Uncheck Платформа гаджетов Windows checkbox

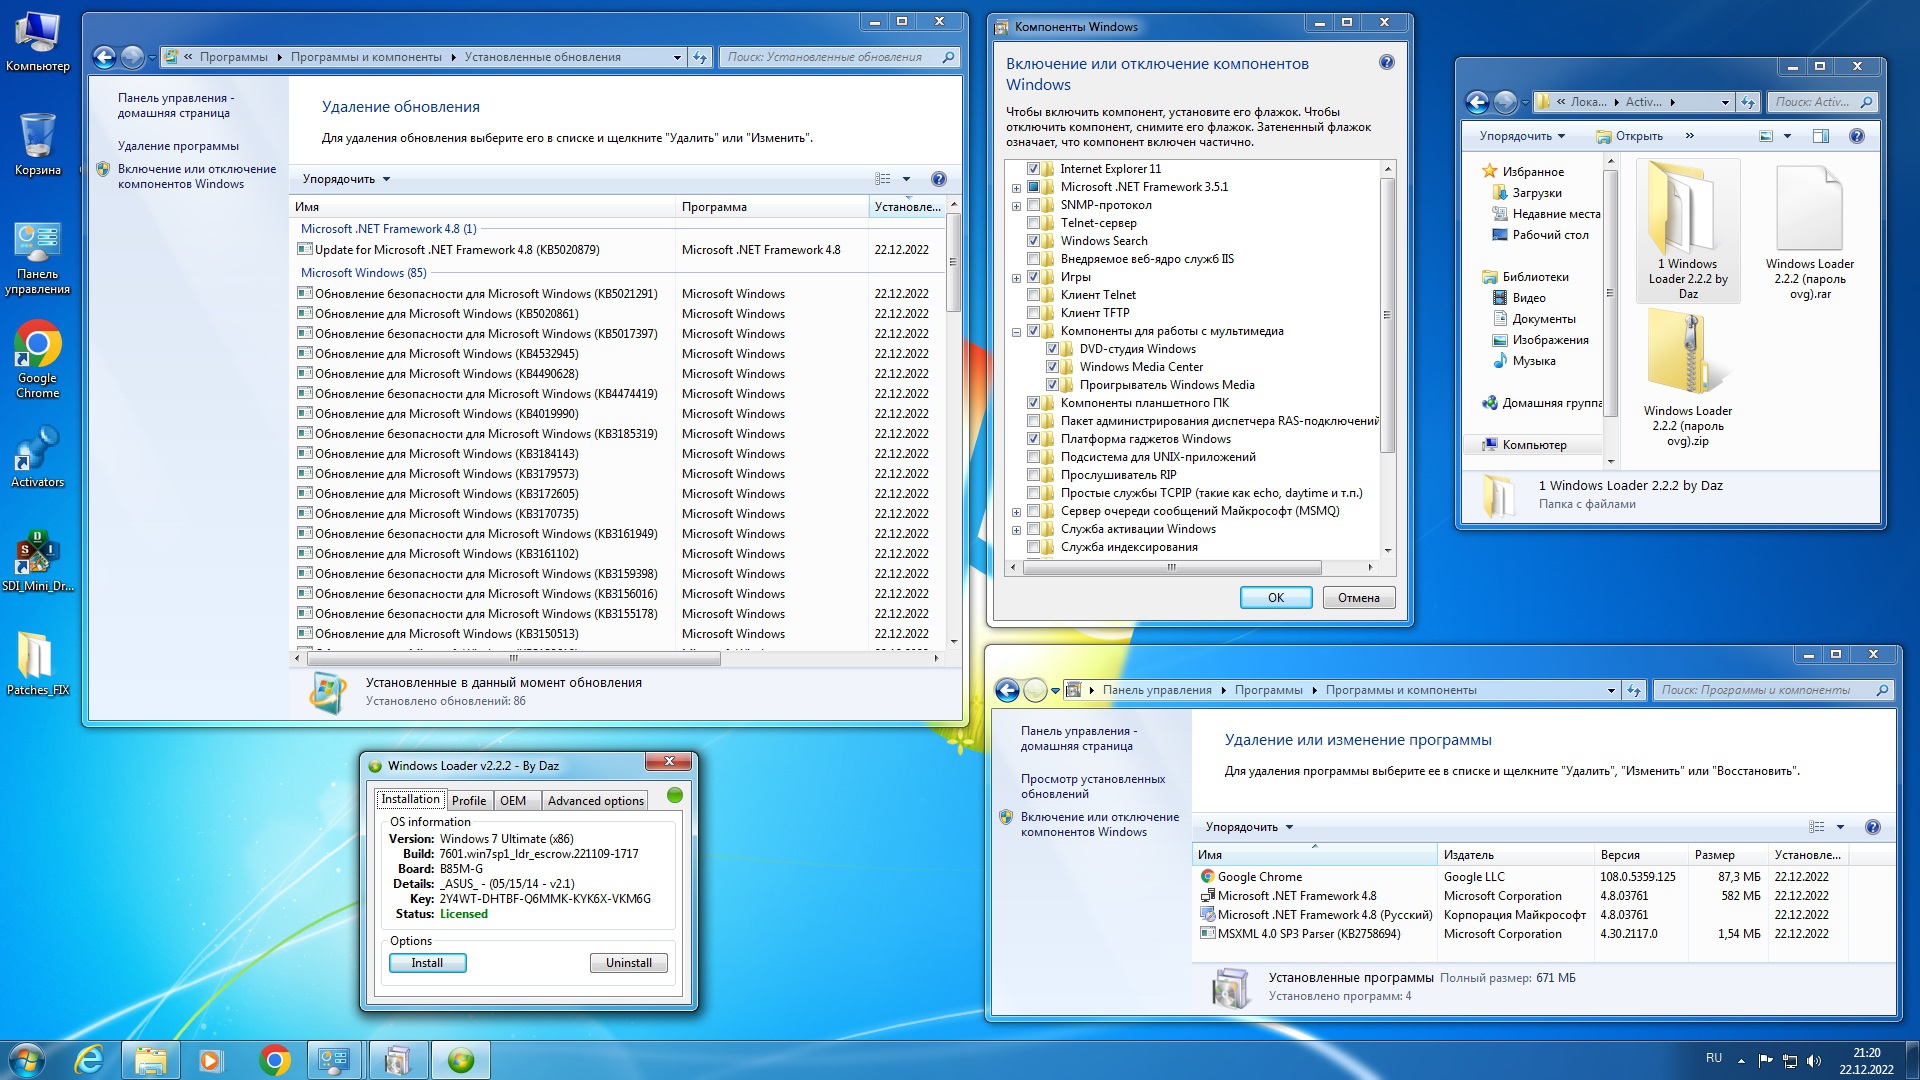tap(1034, 439)
